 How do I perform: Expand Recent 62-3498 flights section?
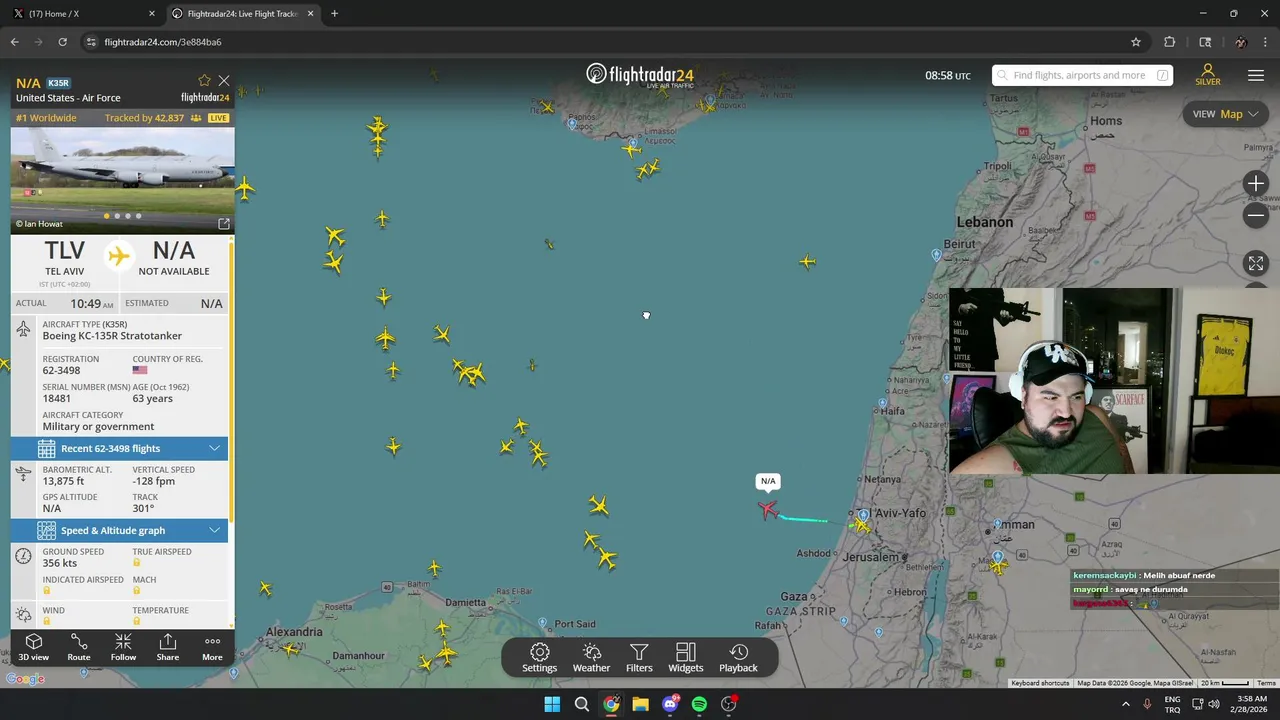pyautogui.click(x=119, y=448)
